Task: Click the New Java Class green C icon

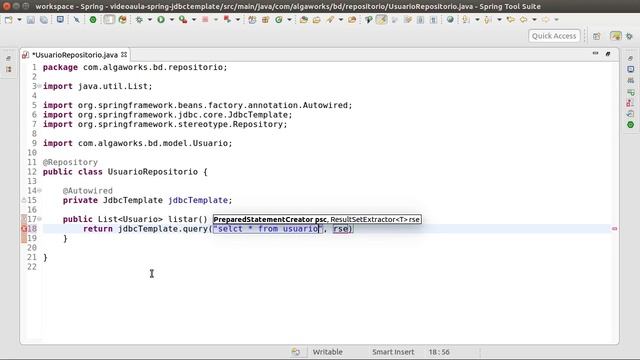Action: click(x=279, y=20)
